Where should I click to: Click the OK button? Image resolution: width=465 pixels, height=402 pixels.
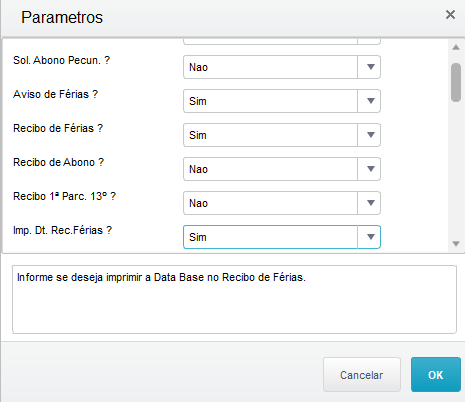click(436, 375)
